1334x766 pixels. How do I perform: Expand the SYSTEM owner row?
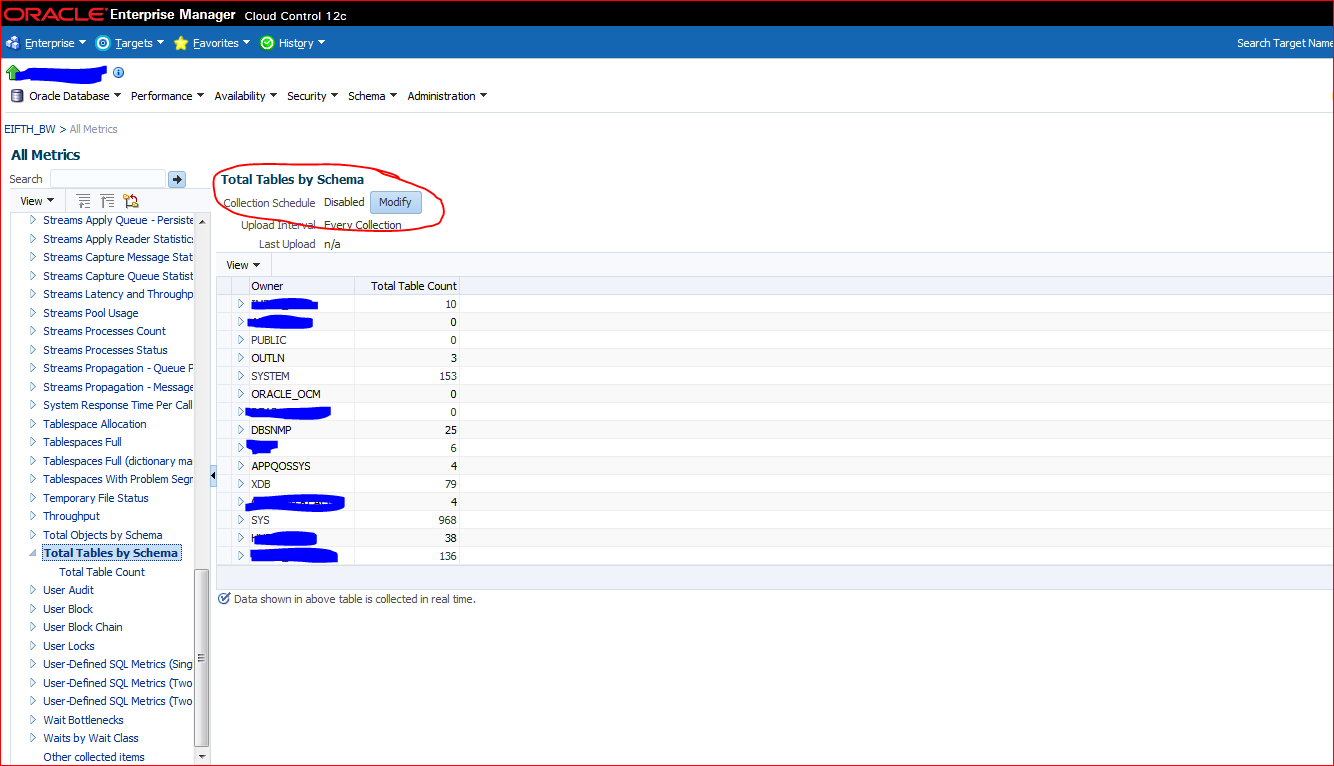[x=241, y=376]
